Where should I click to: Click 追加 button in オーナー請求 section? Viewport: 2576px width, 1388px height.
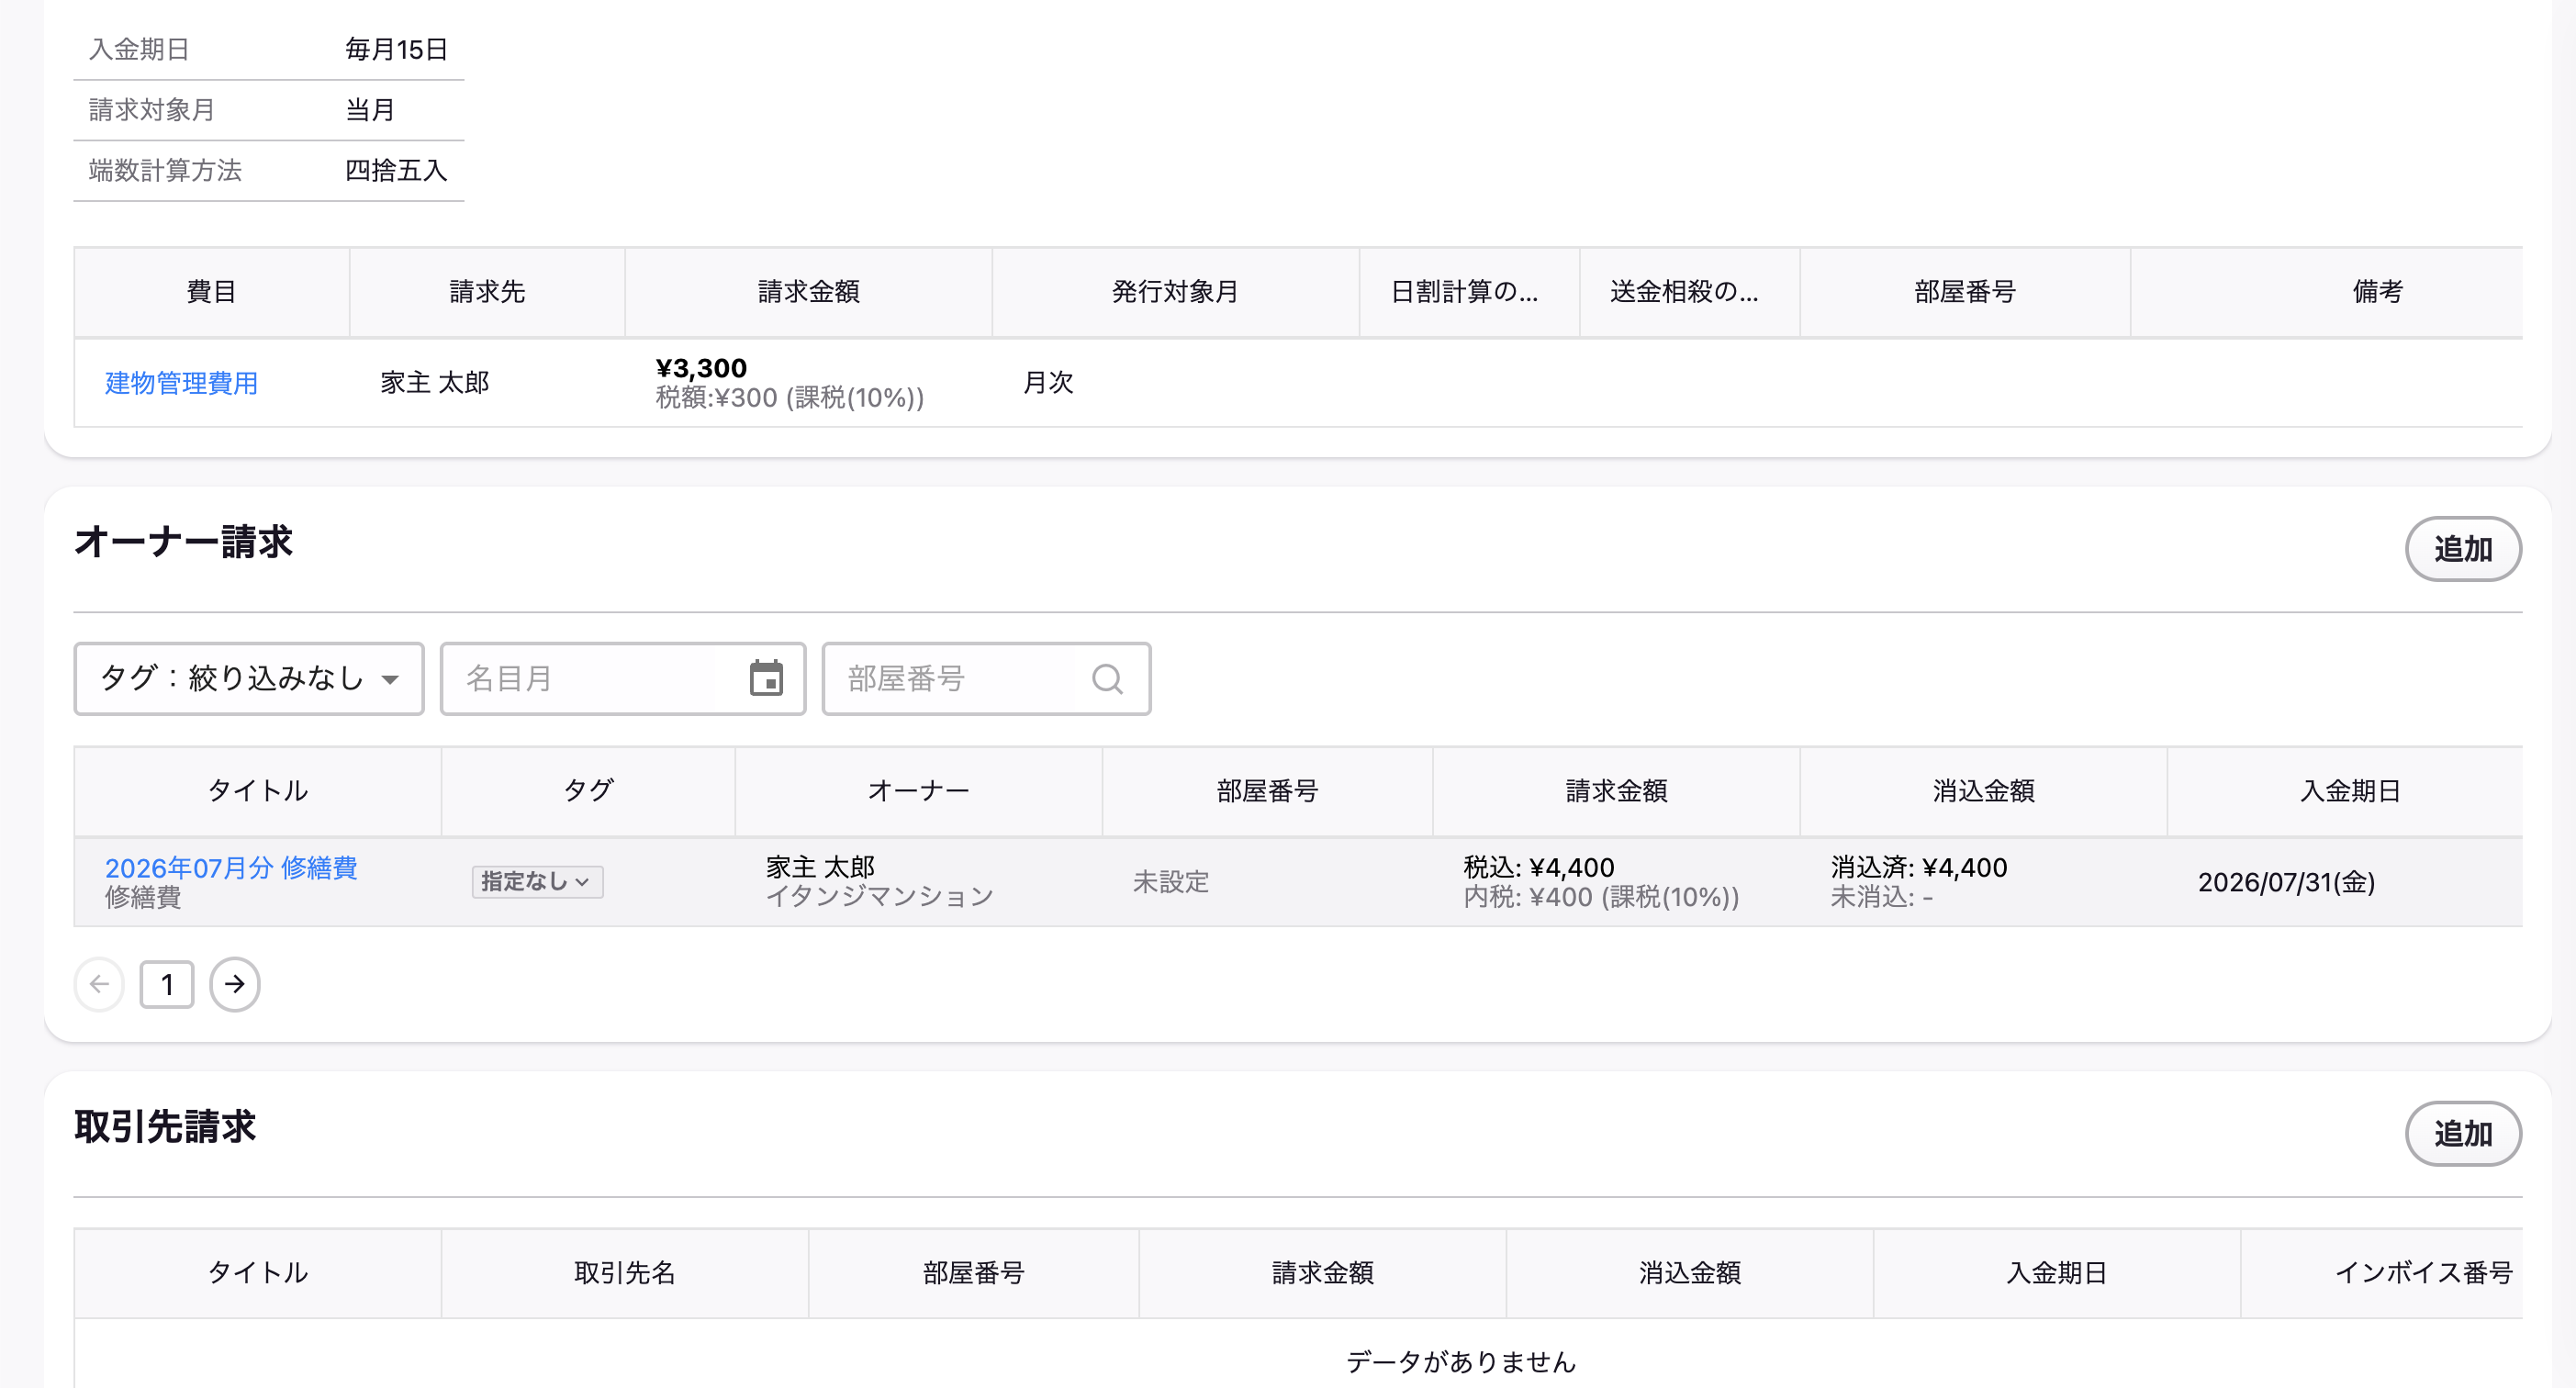pyautogui.click(x=2462, y=549)
